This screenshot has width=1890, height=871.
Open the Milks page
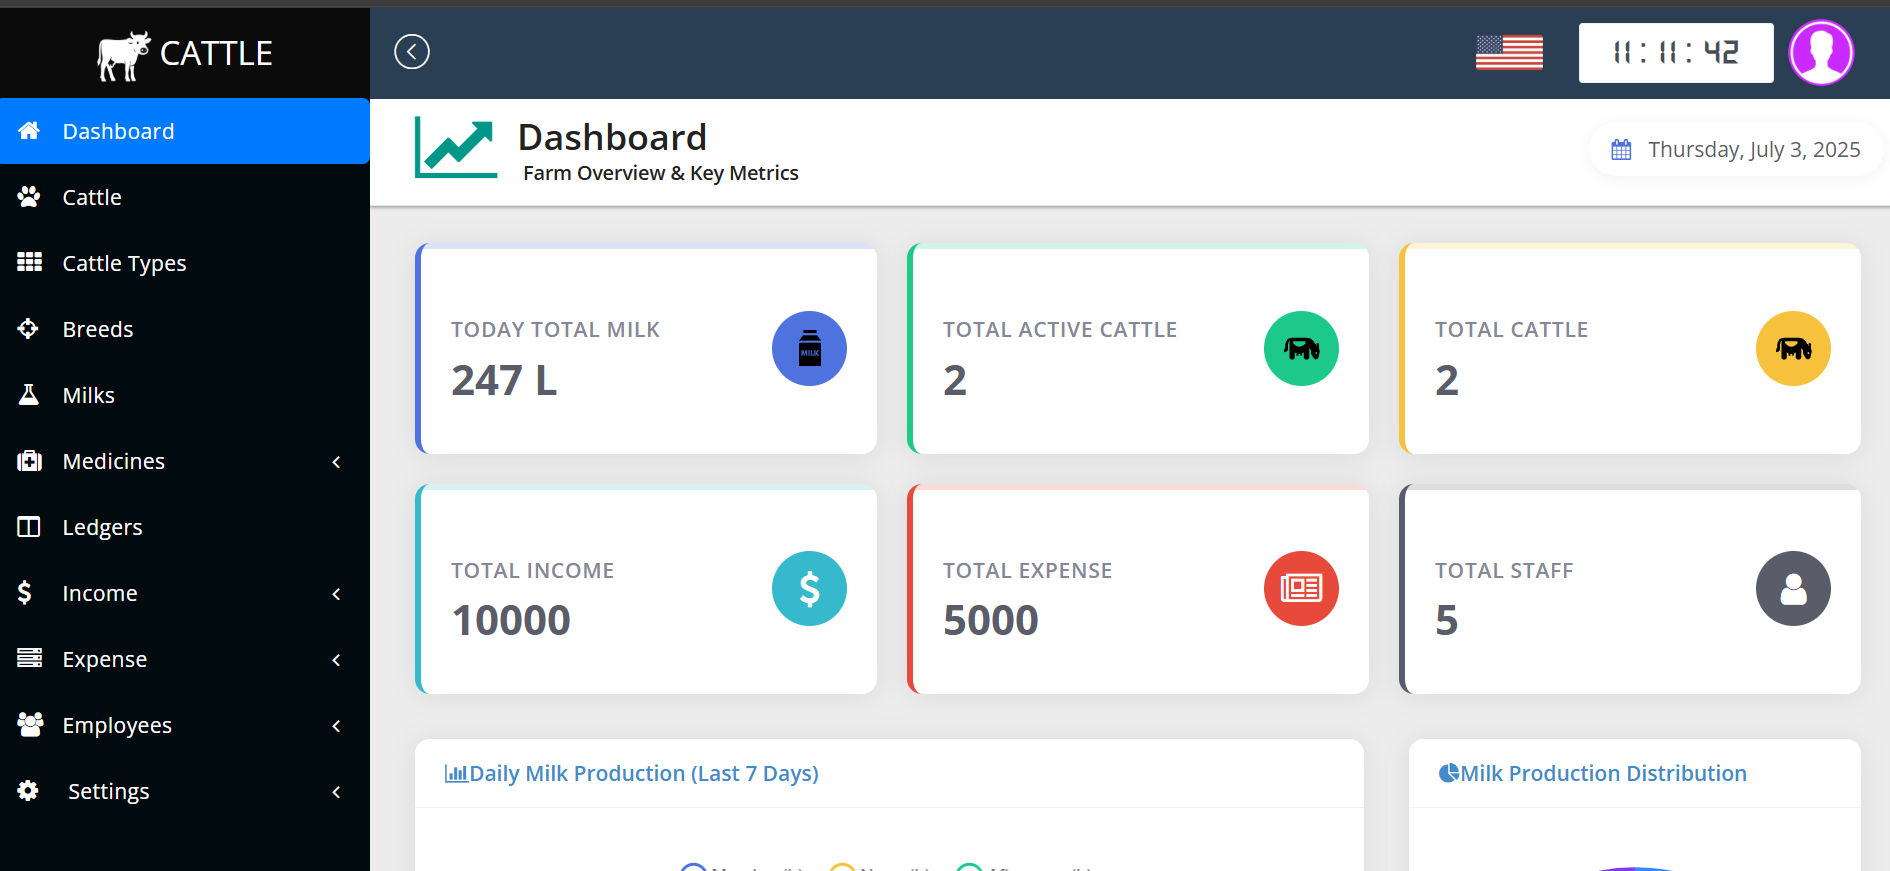(88, 396)
